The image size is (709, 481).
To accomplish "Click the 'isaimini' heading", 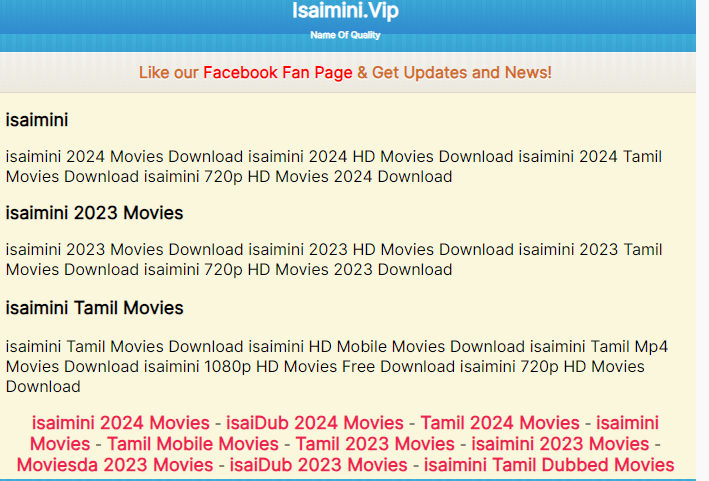I will (37, 120).
